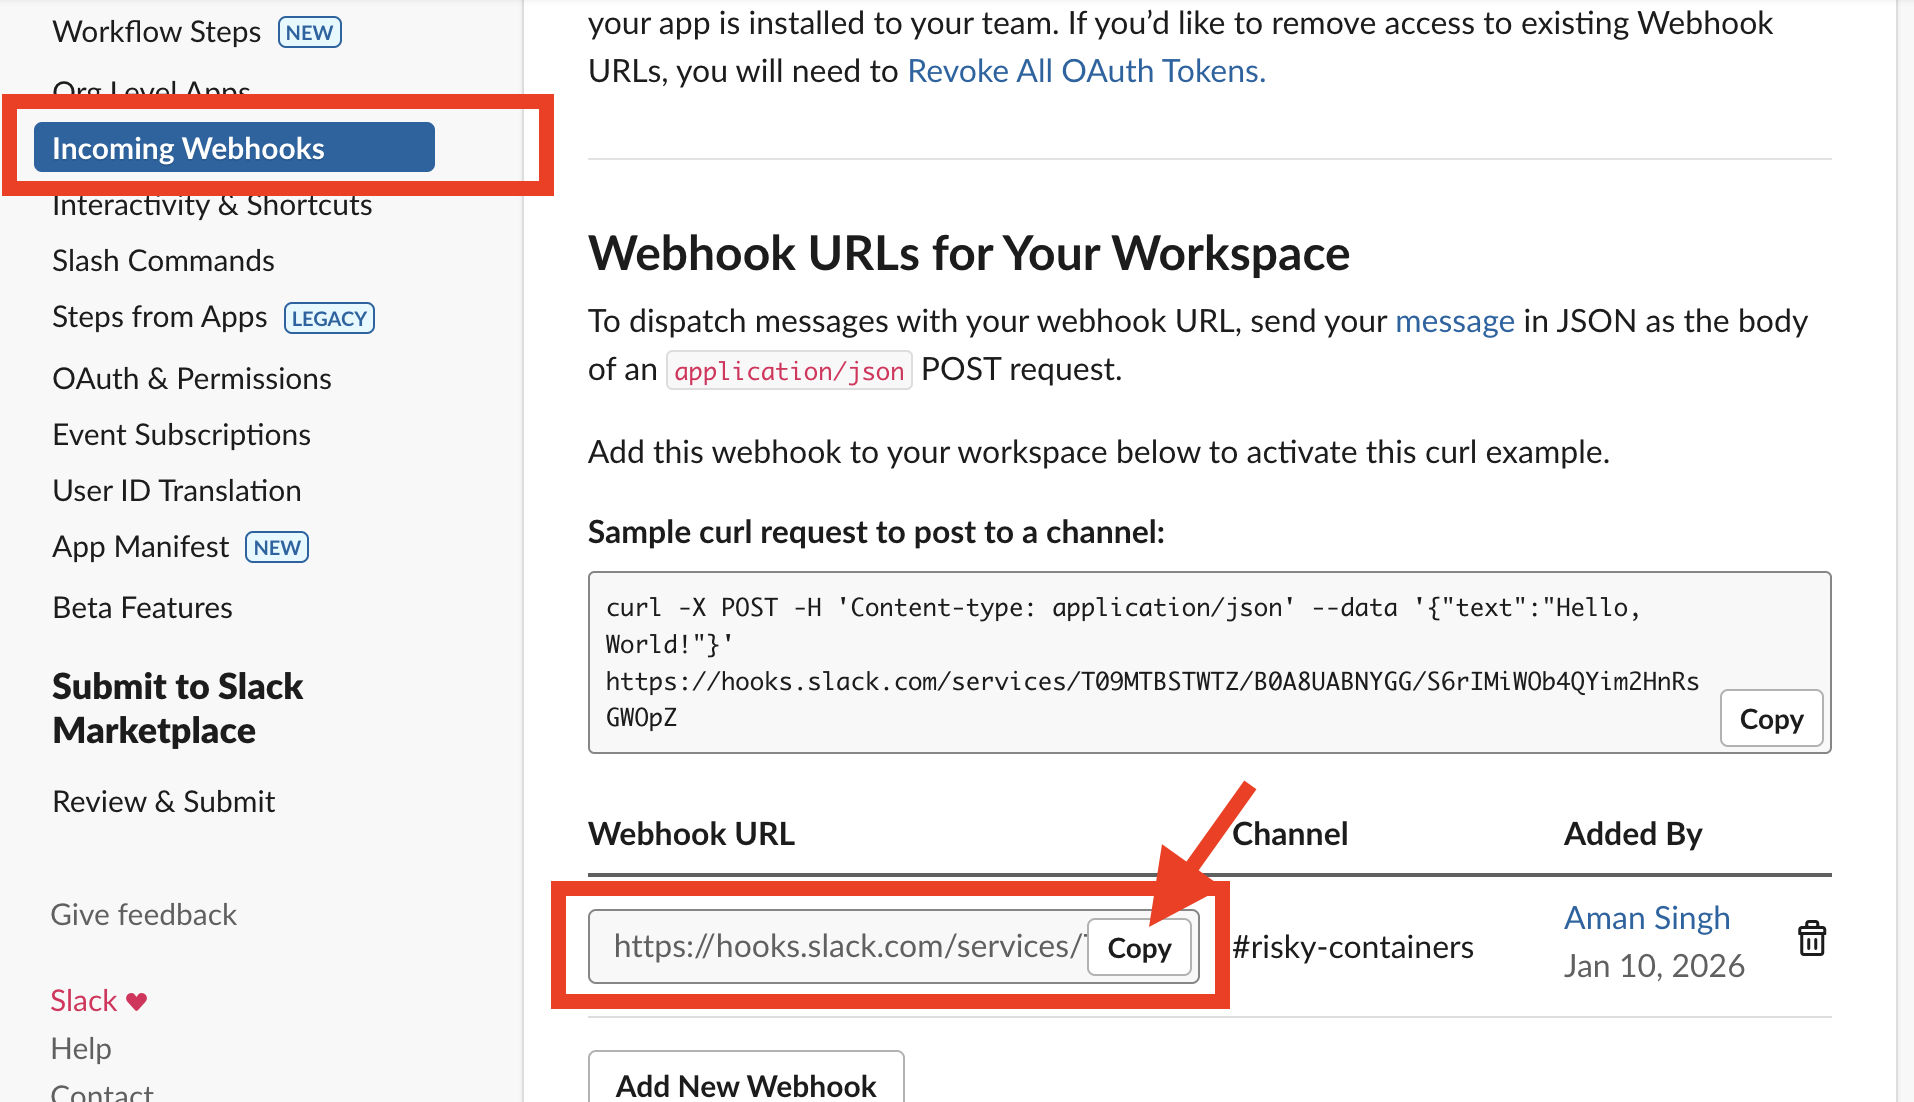Click the Give feedback link
1914x1102 pixels.
[x=144, y=915]
